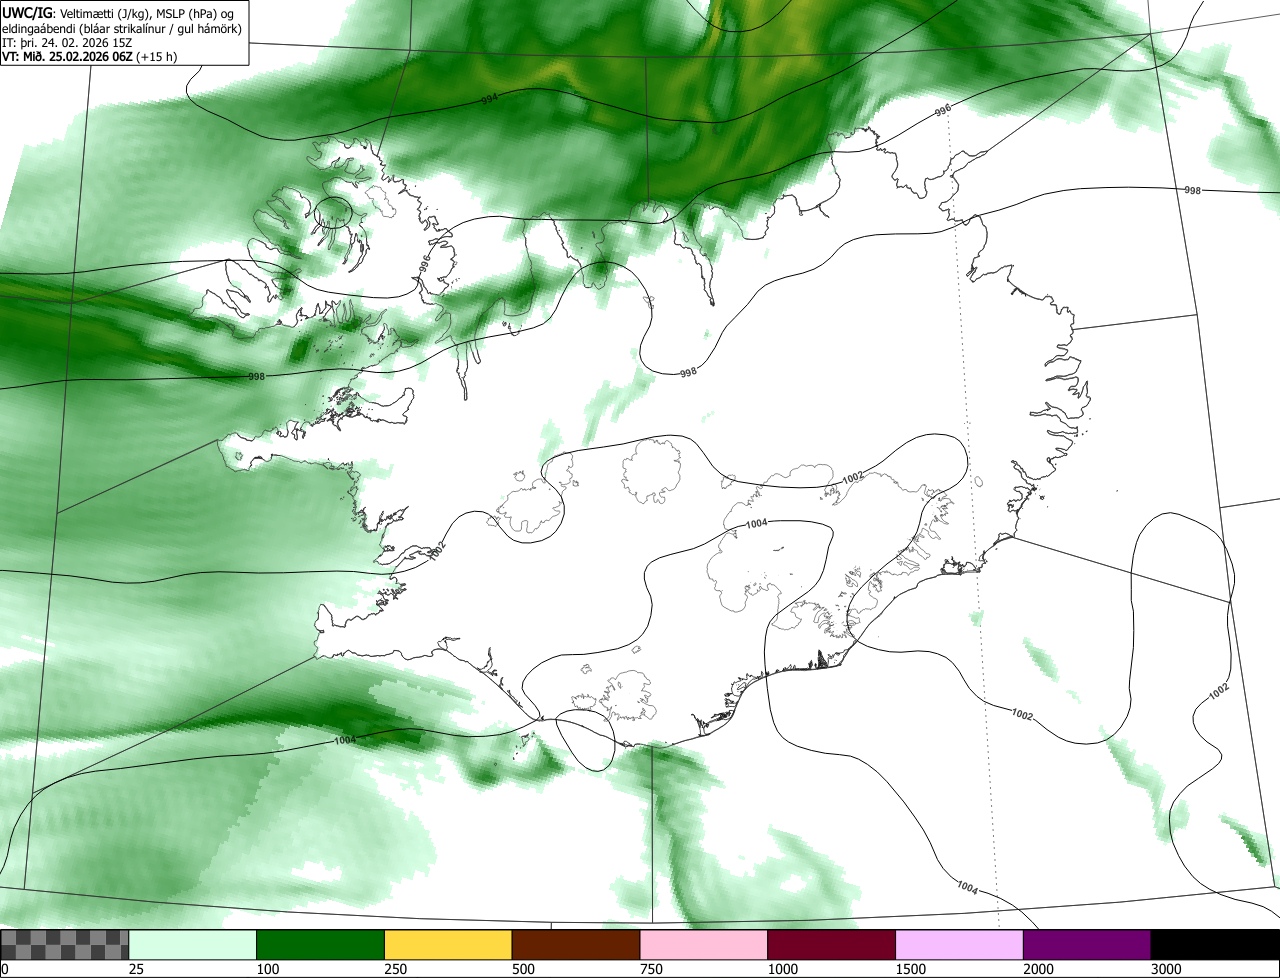Click the 'eldingaábendi (bláar strikalínur / gul hámörk)' line

[122, 28]
